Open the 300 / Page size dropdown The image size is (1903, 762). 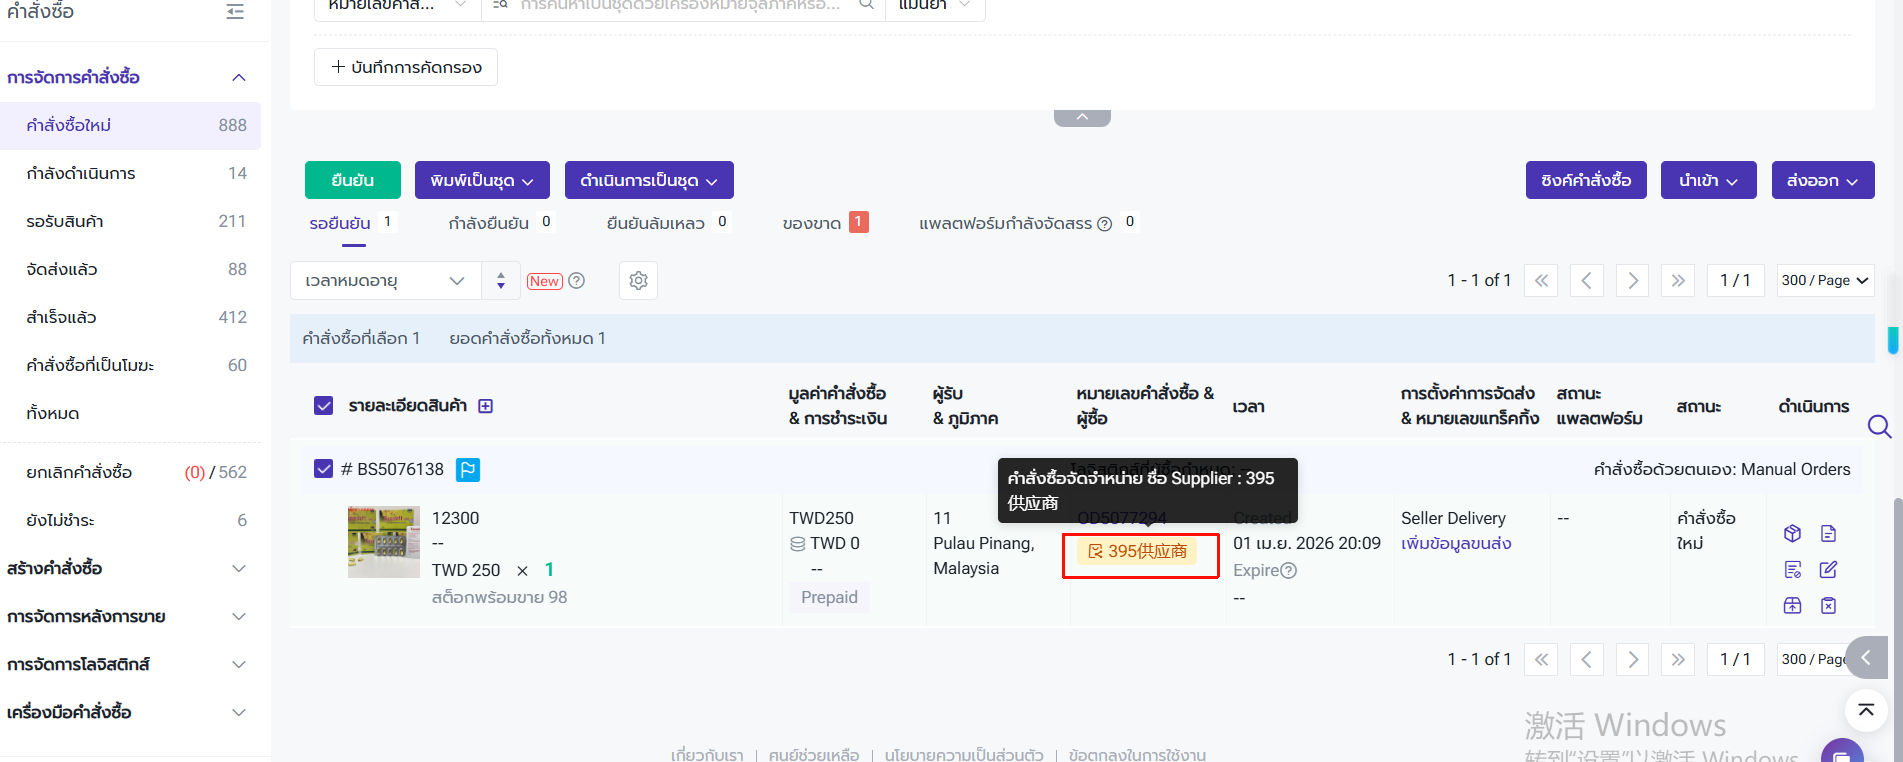(x=1825, y=281)
